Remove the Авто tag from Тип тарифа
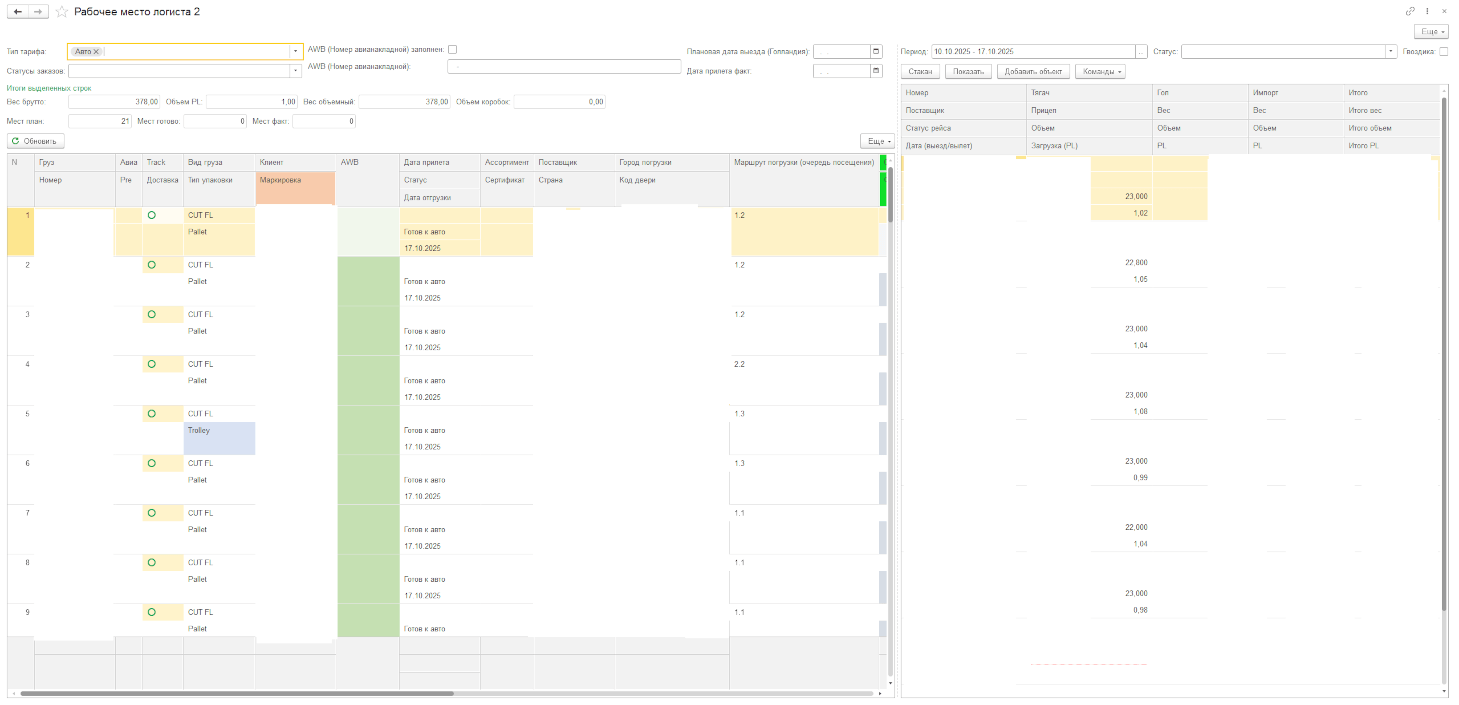 click(97, 51)
